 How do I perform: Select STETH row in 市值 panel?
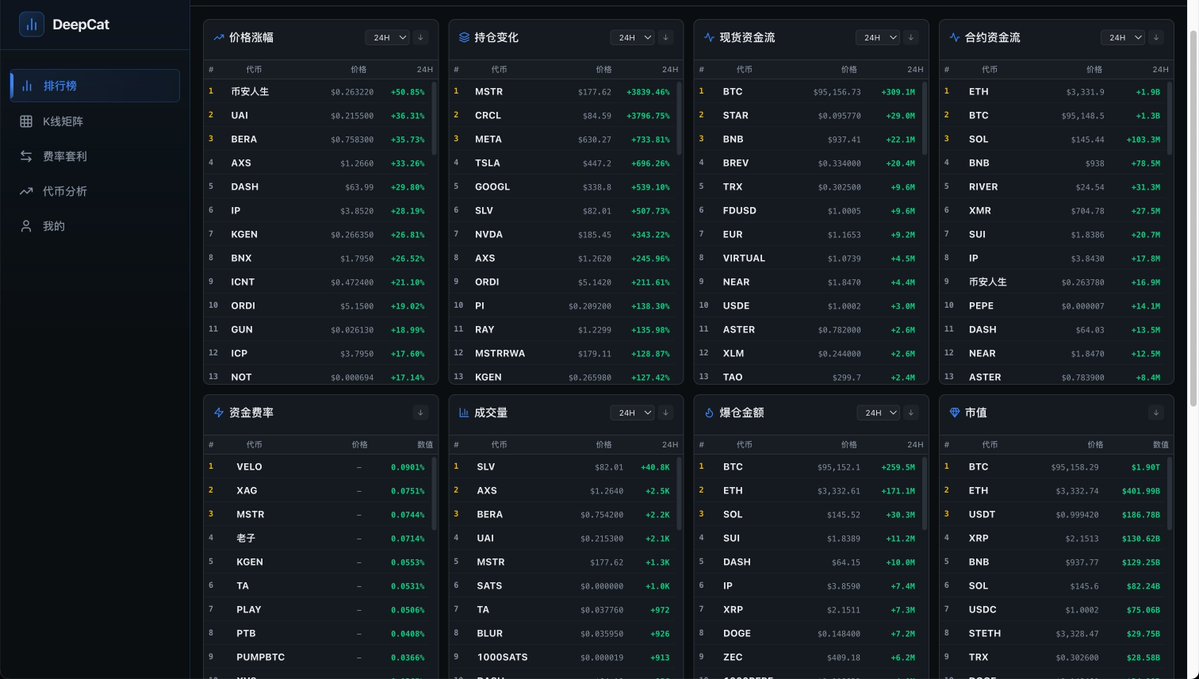tap(1053, 634)
